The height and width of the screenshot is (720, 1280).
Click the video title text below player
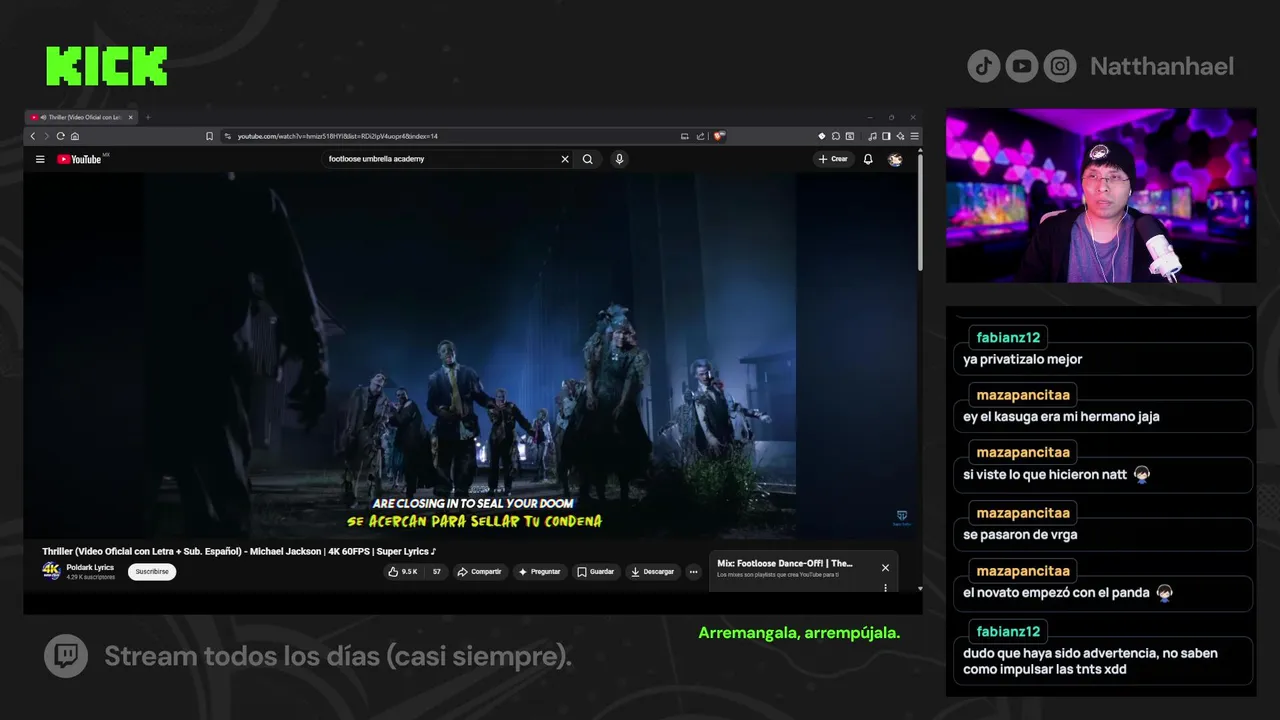point(239,551)
